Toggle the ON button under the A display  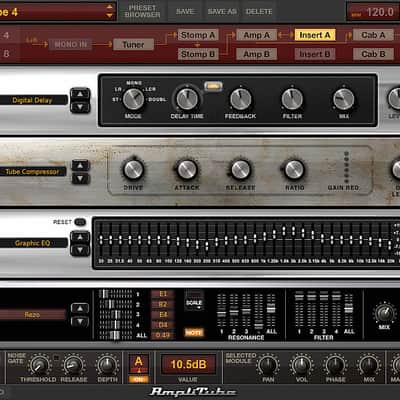pos(138,379)
